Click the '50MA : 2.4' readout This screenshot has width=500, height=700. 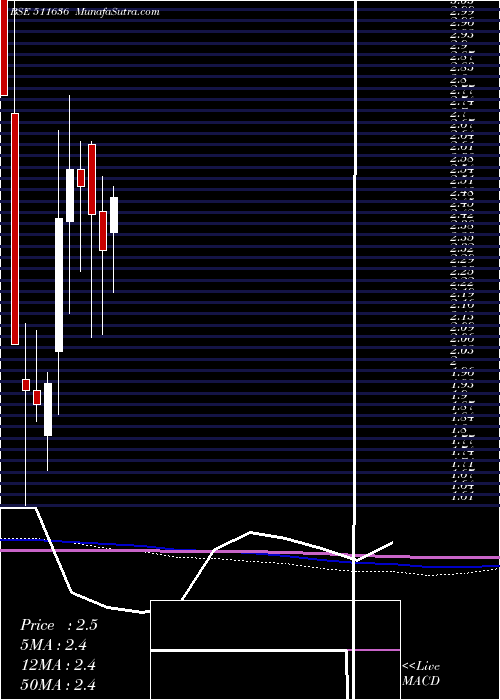coord(58,685)
